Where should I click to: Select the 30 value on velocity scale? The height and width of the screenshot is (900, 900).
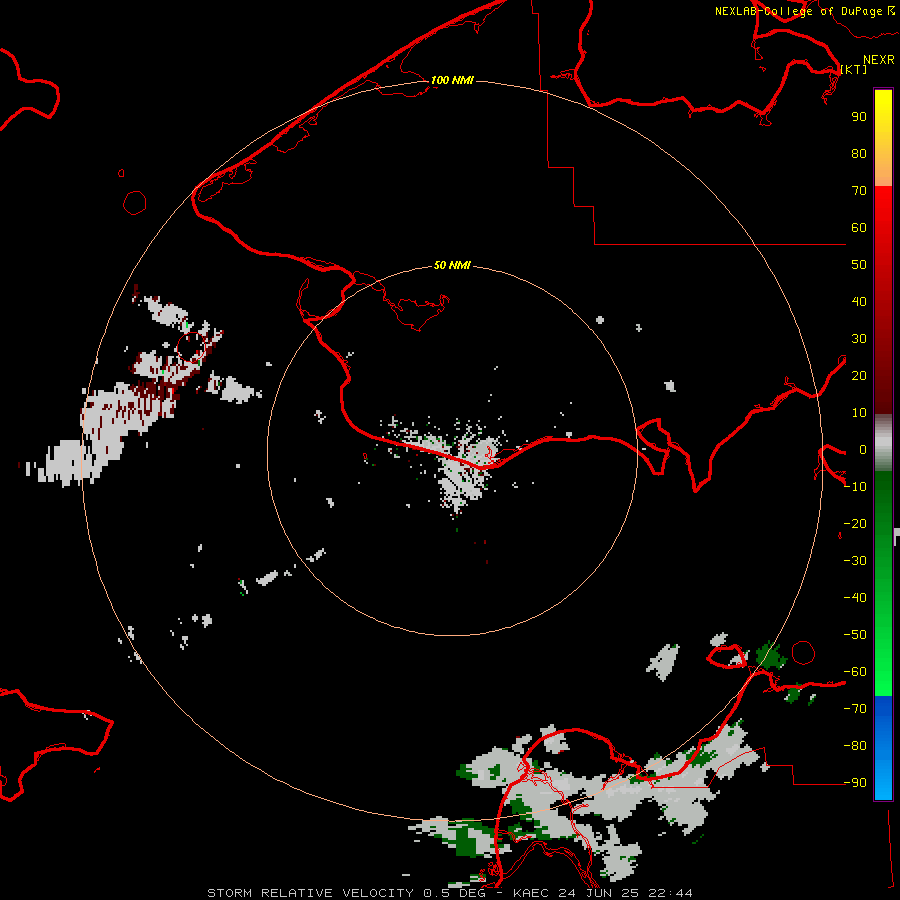click(859, 339)
